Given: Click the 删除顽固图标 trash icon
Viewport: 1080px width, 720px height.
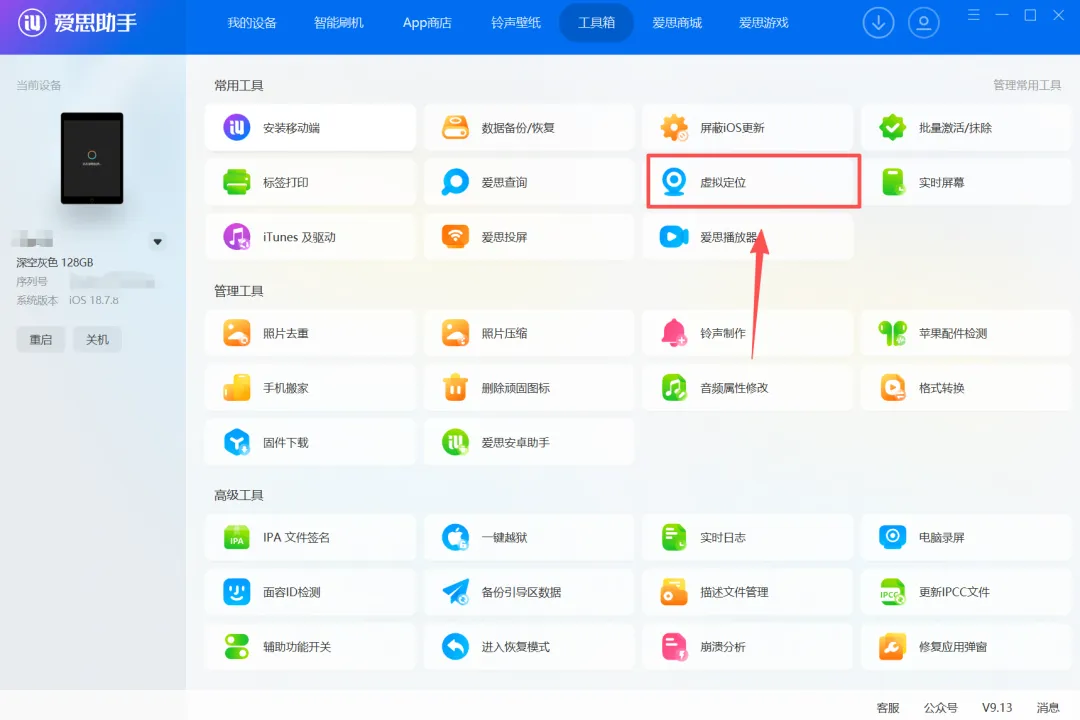Looking at the screenshot, I should point(455,388).
